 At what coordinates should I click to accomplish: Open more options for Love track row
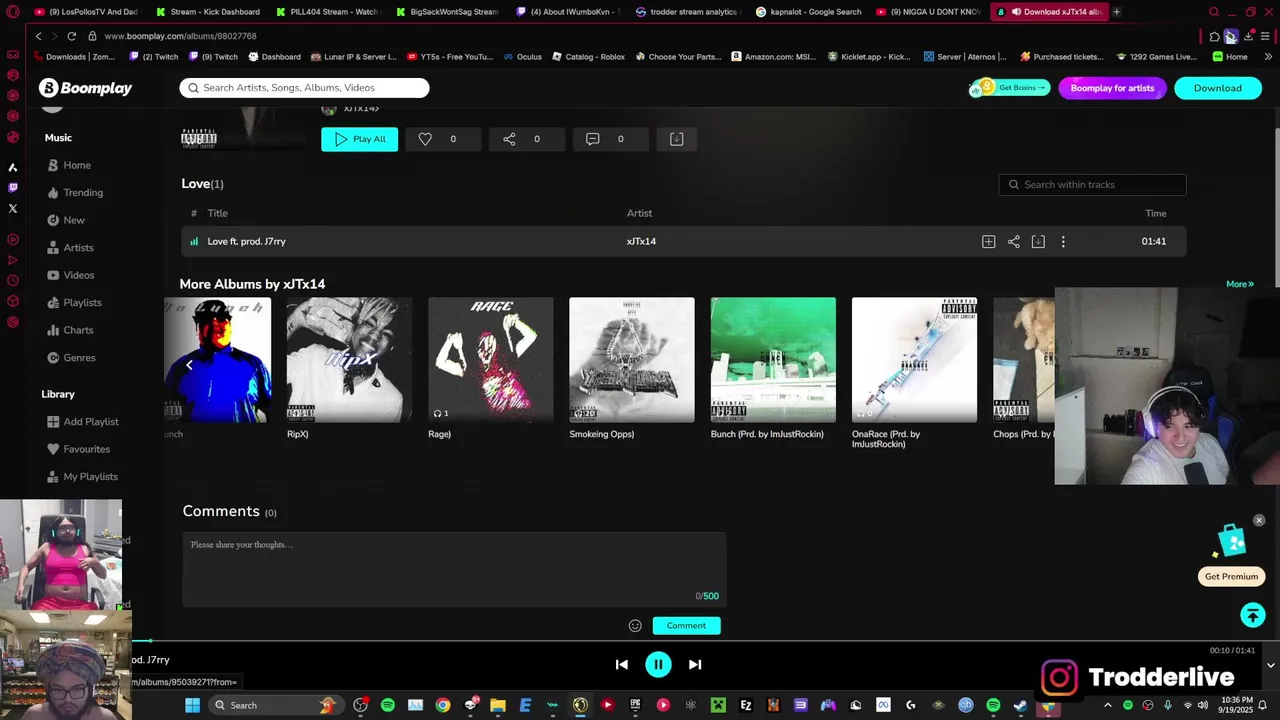1063,241
